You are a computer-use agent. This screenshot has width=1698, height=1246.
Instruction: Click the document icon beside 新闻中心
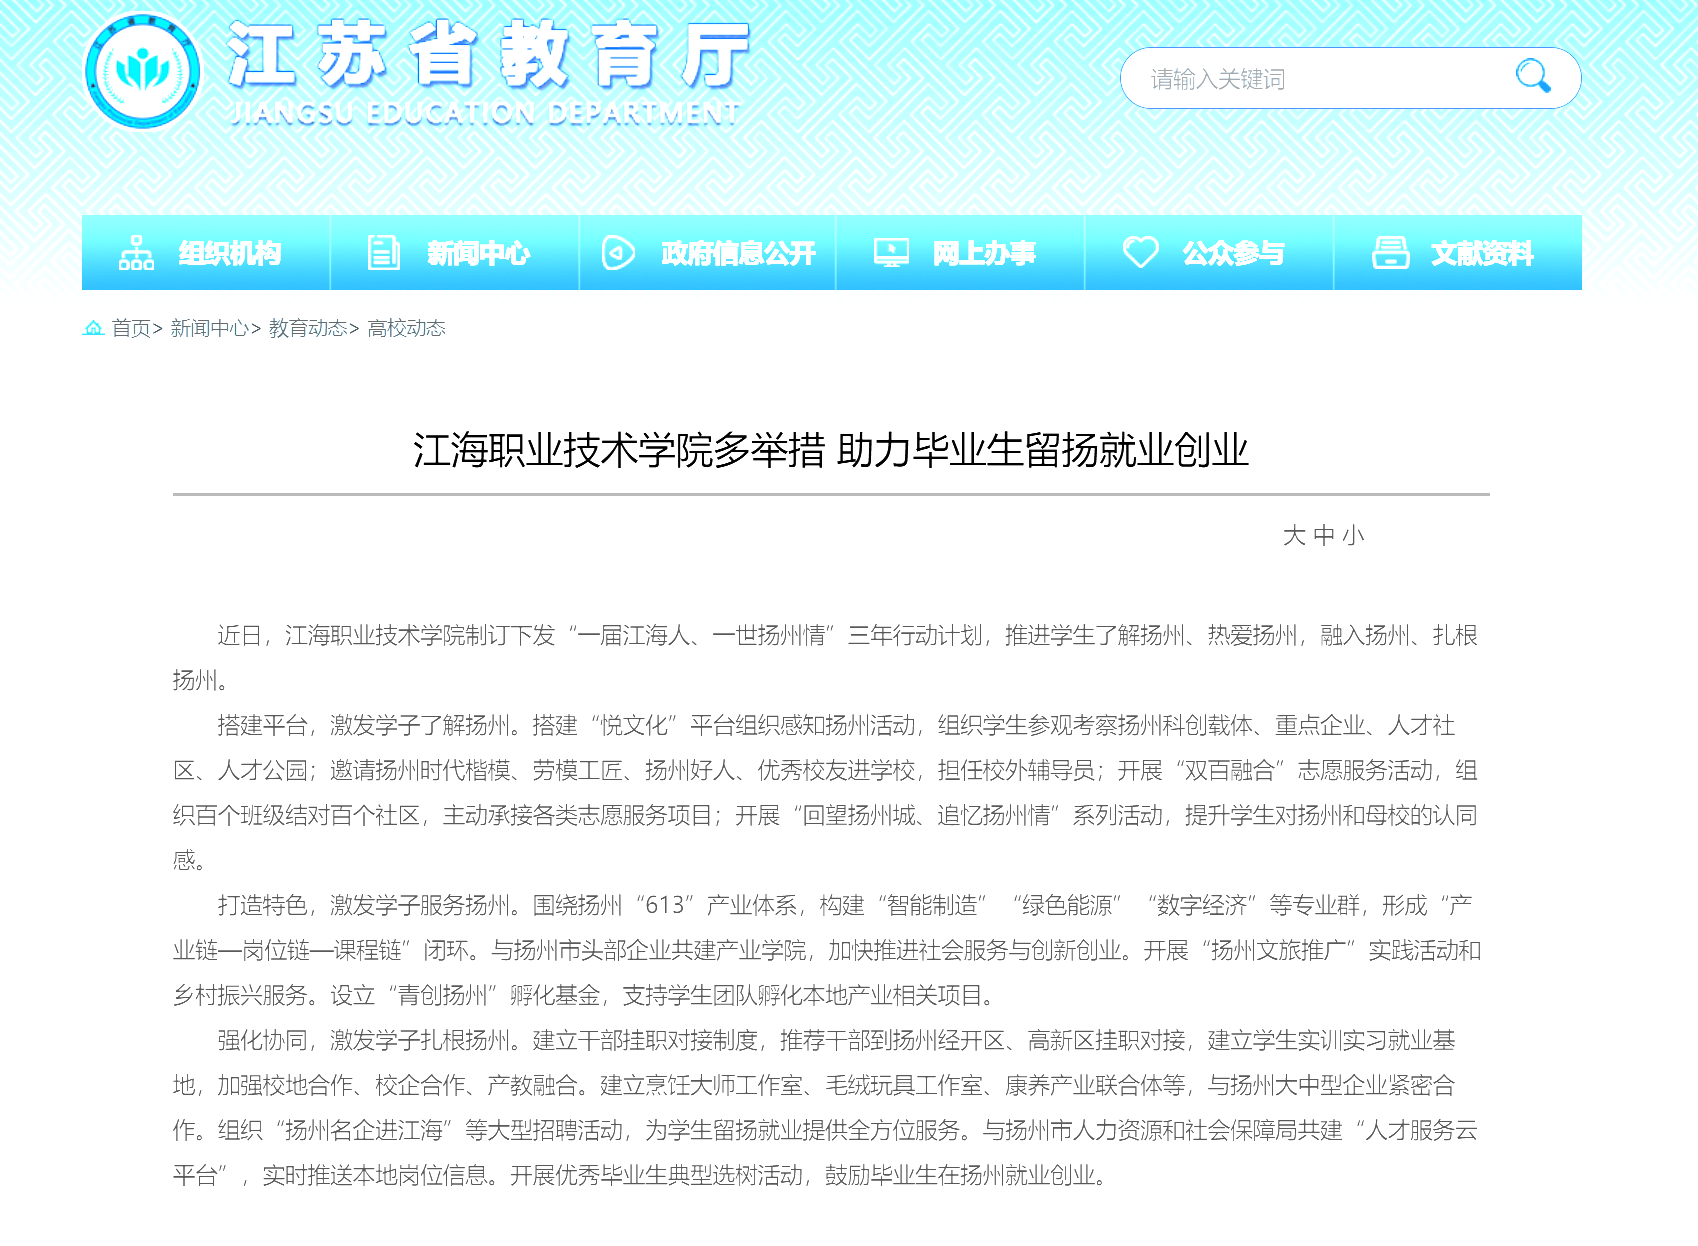pyautogui.click(x=383, y=253)
